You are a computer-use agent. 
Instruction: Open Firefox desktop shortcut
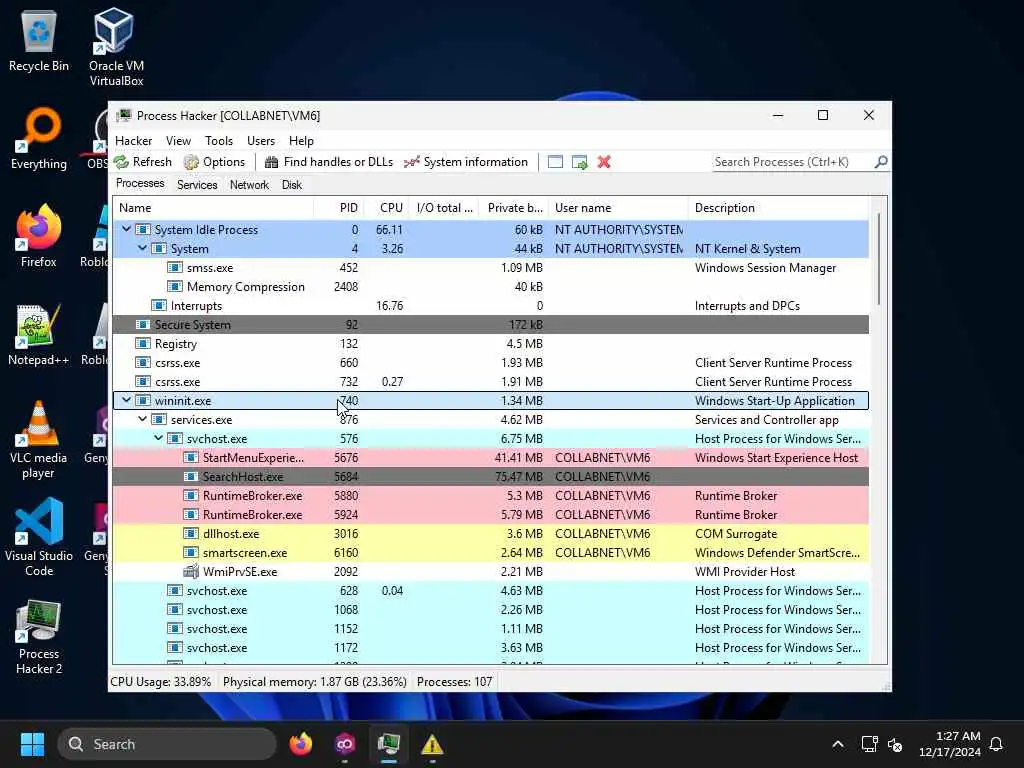pyautogui.click(x=39, y=236)
